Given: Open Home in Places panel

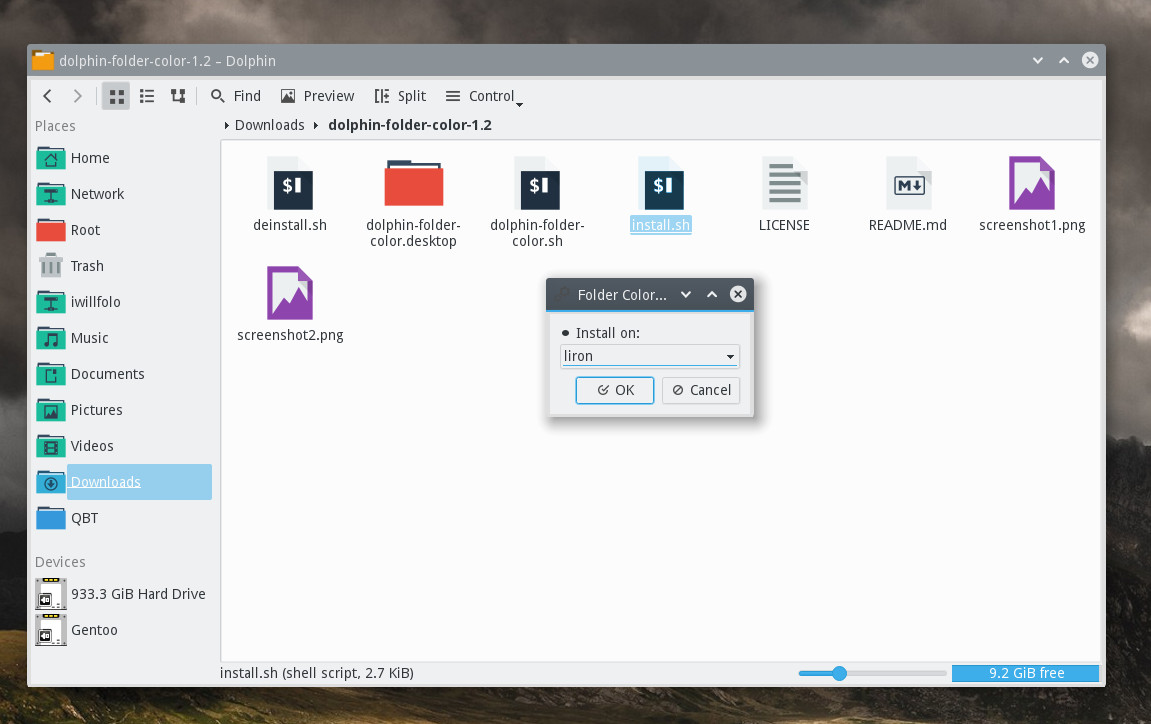Looking at the screenshot, I should click(x=123, y=158).
